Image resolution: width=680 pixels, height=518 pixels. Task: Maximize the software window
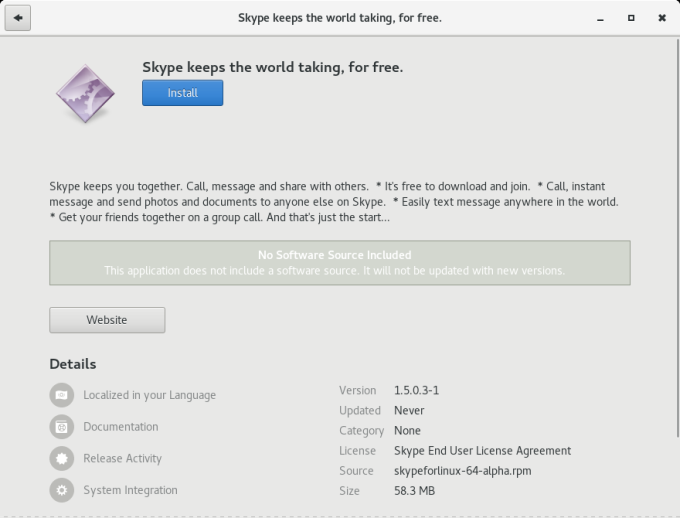pos(631,18)
